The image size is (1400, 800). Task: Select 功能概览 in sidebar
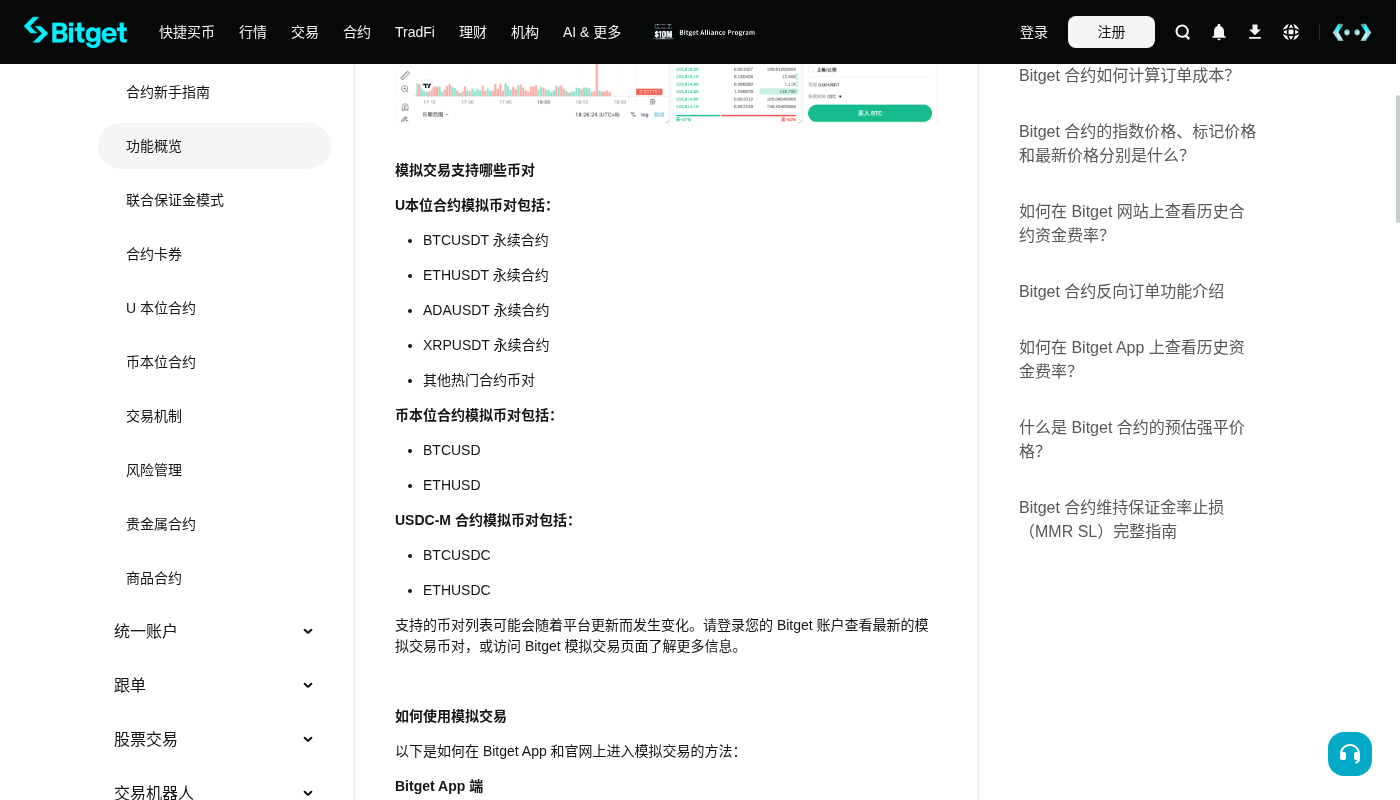[x=214, y=146]
